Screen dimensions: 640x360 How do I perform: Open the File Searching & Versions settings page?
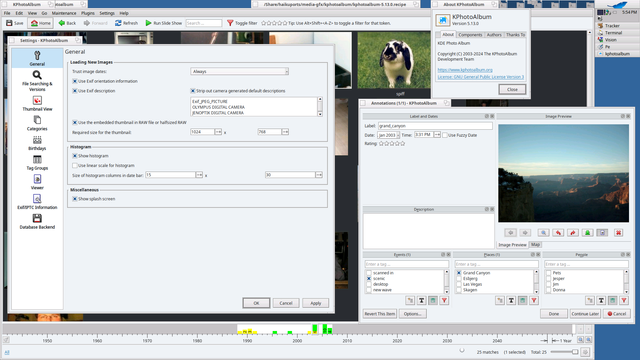[37, 80]
